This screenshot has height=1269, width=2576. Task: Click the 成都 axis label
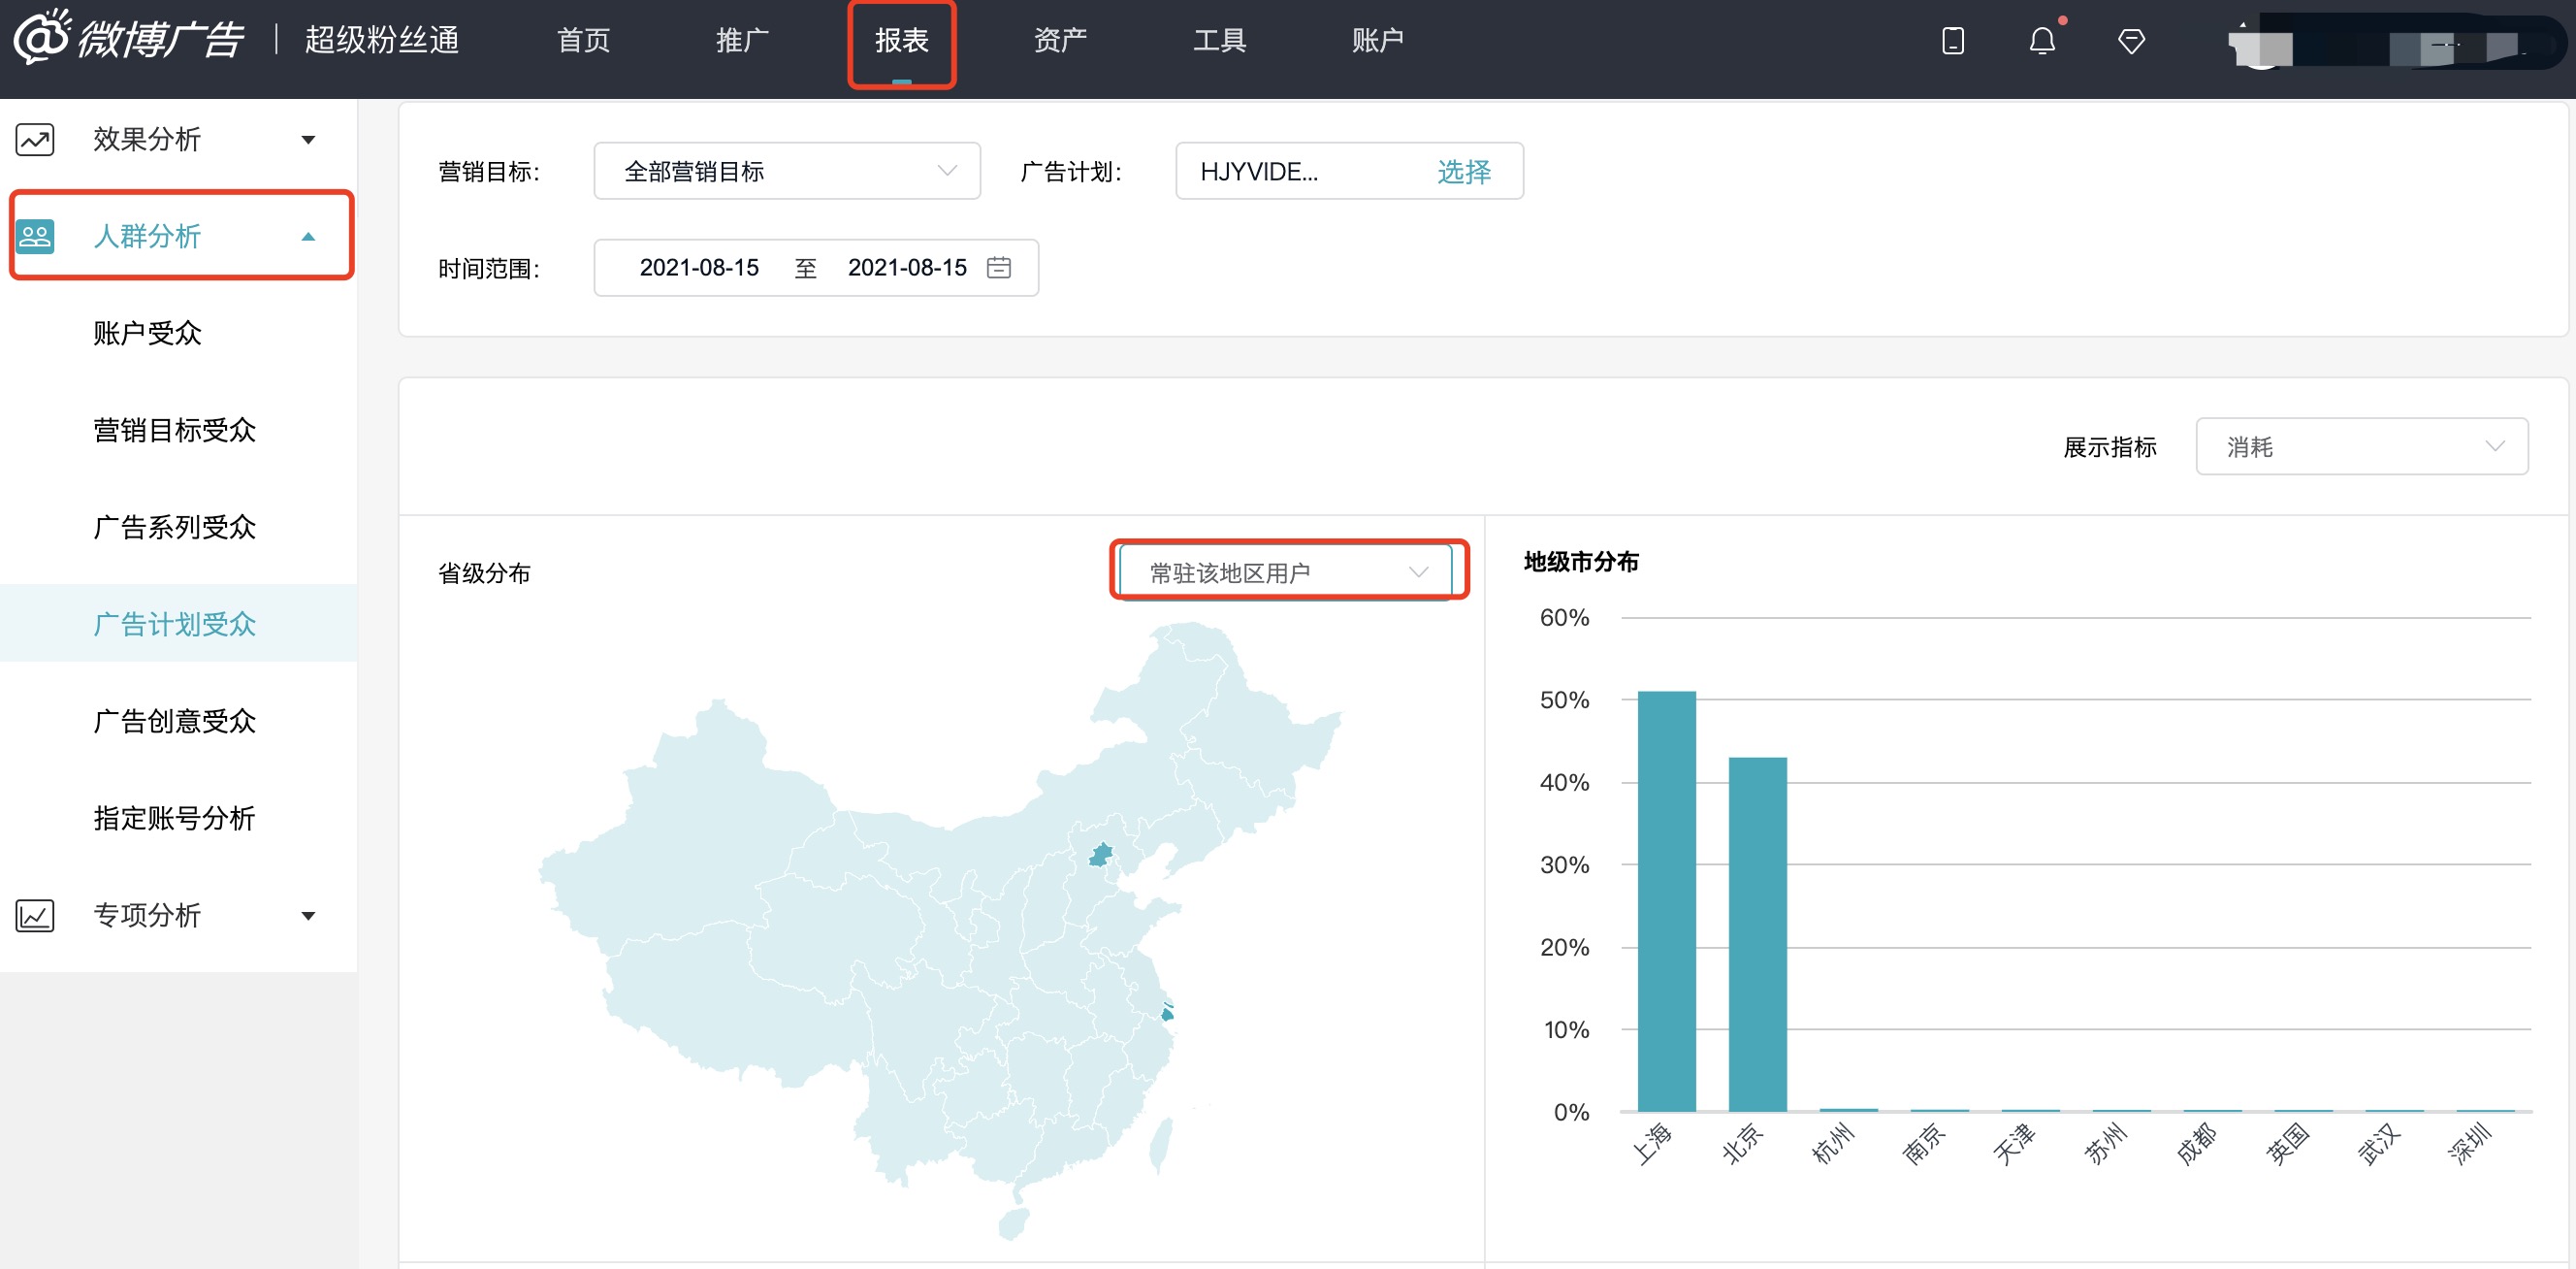[2196, 1144]
